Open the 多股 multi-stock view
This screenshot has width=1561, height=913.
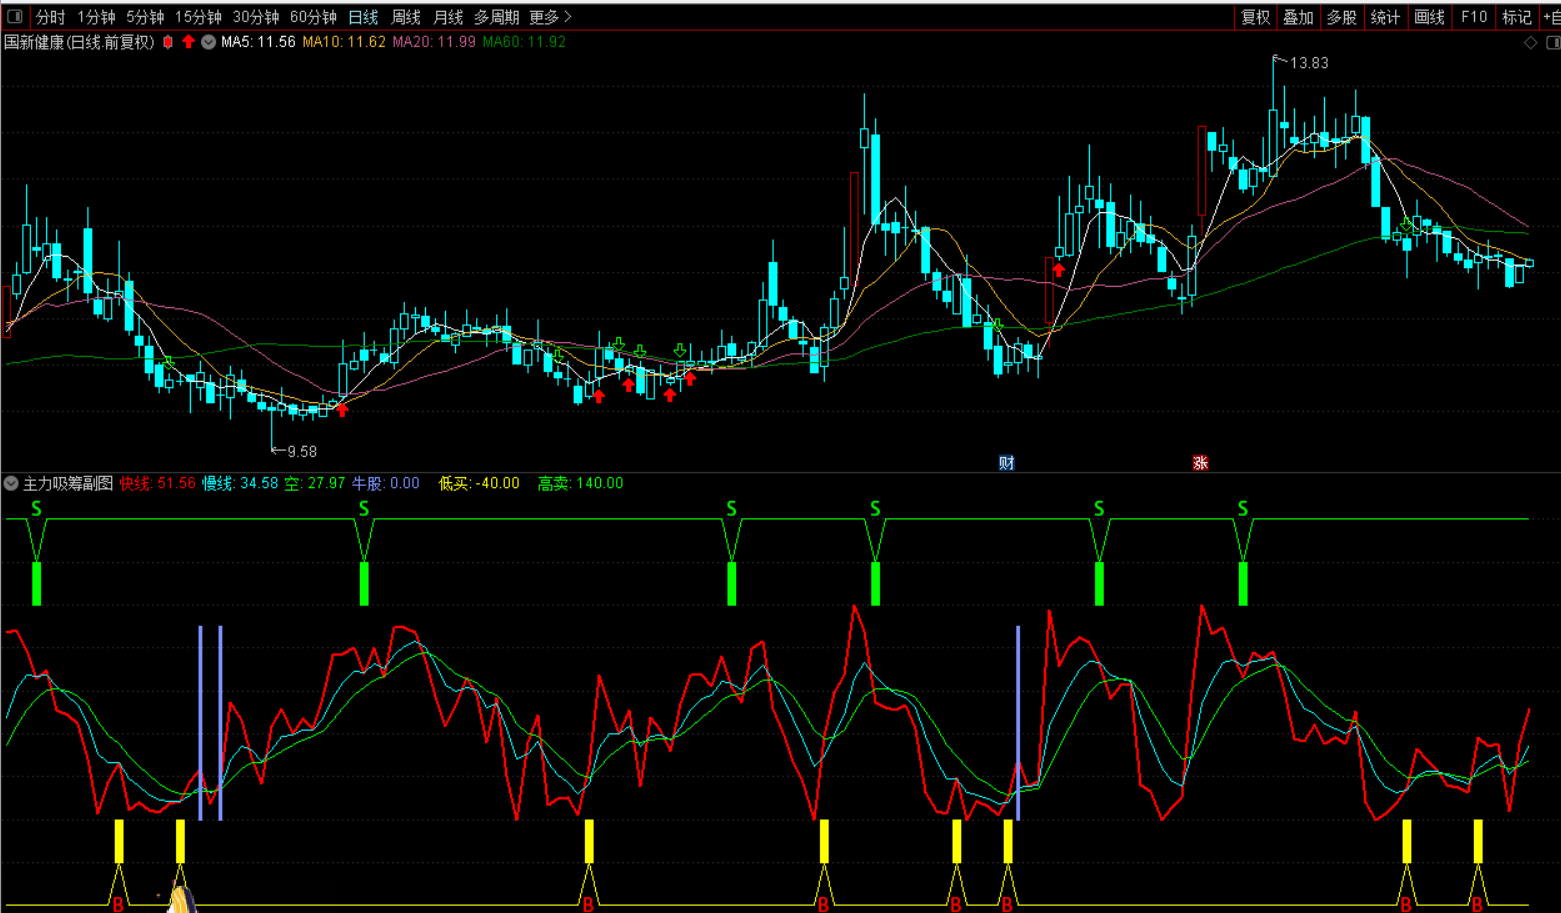tap(1341, 17)
